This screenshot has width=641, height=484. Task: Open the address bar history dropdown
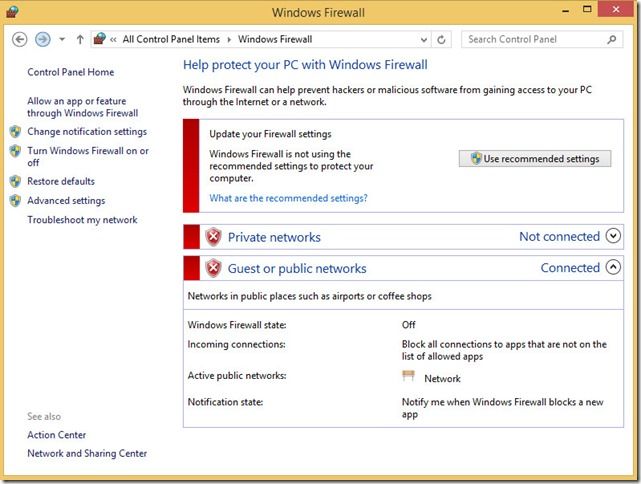(424, 40)
